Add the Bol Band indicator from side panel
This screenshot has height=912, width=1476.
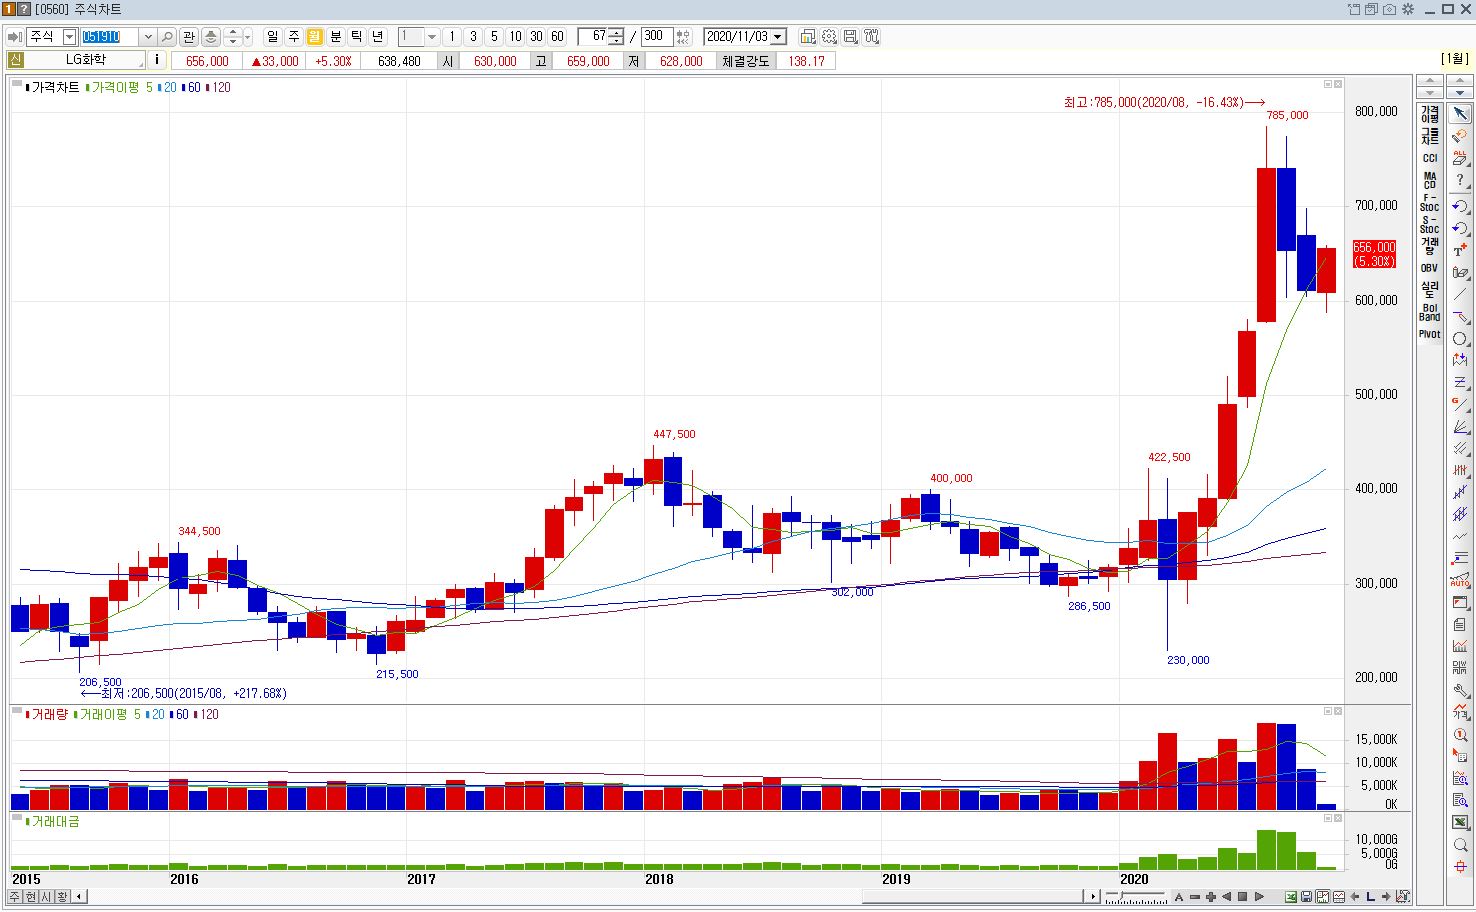click(1430, 312)
